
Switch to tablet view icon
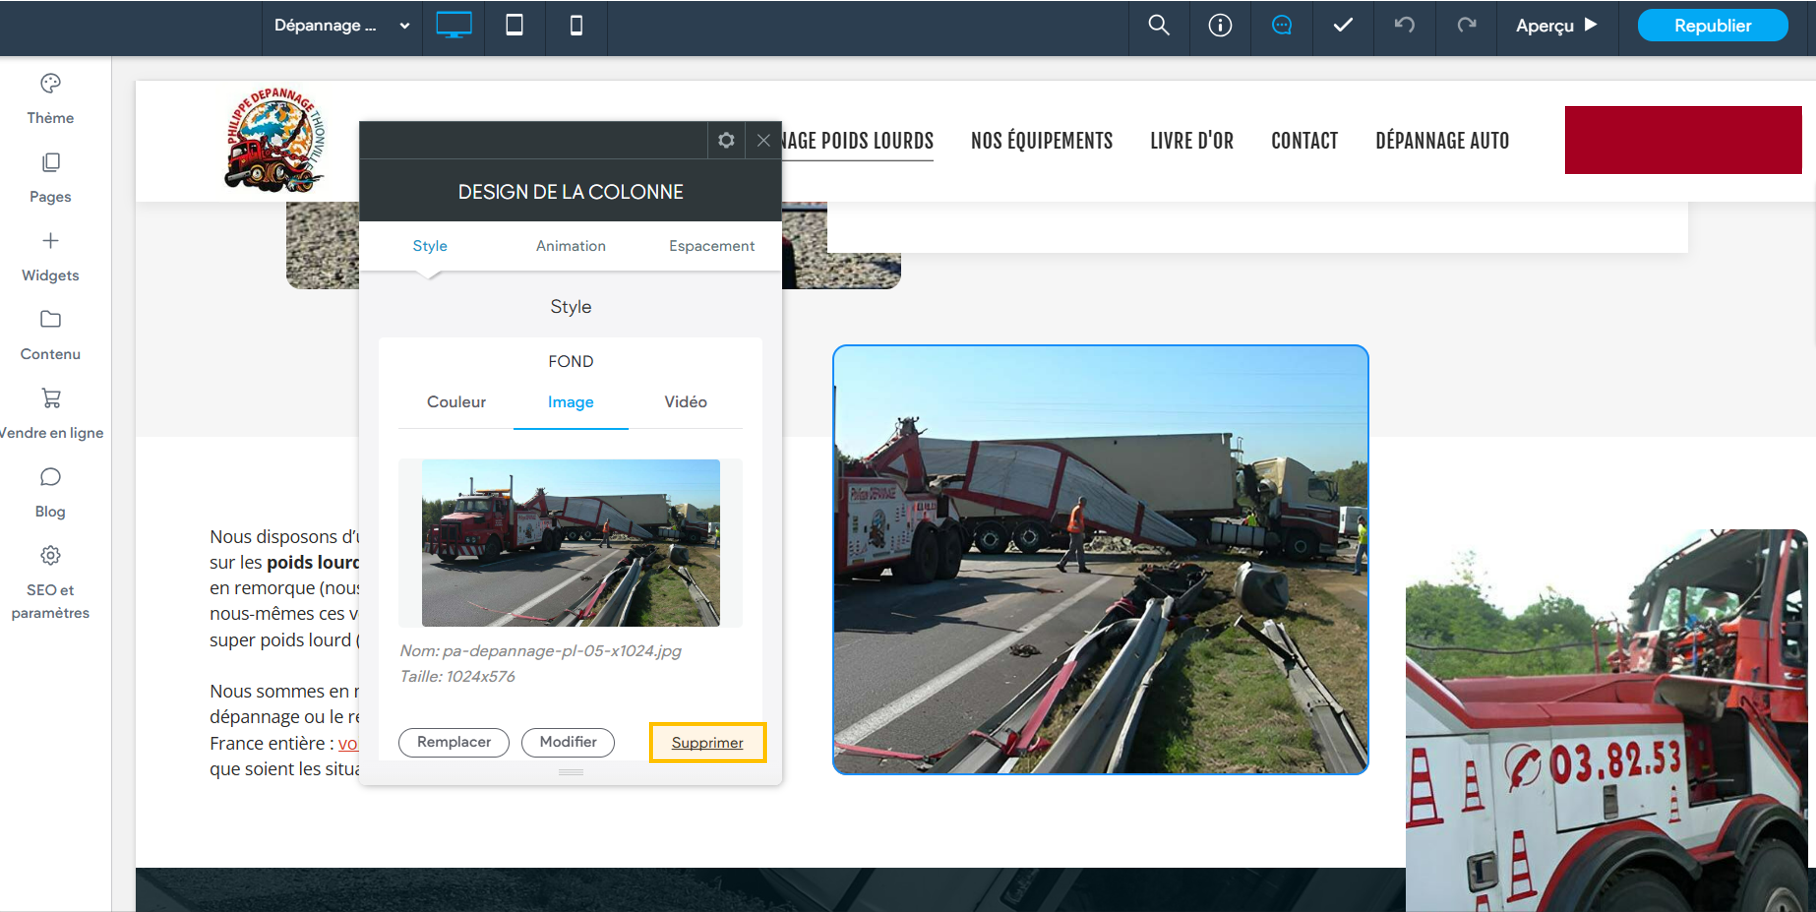point(514,26)
